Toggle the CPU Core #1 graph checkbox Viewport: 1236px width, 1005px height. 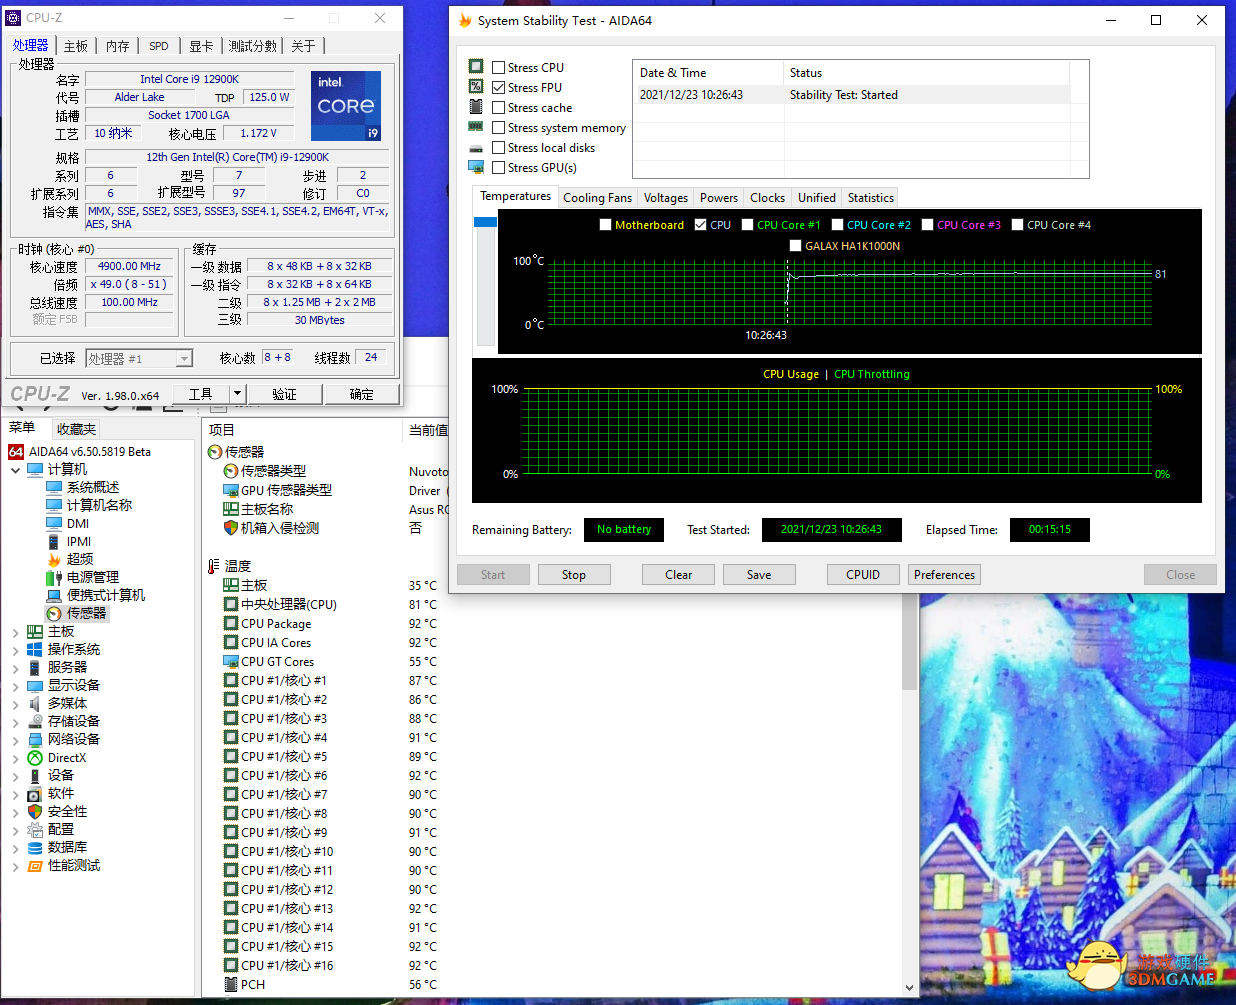pyautogui.click(x=747, y=224)
